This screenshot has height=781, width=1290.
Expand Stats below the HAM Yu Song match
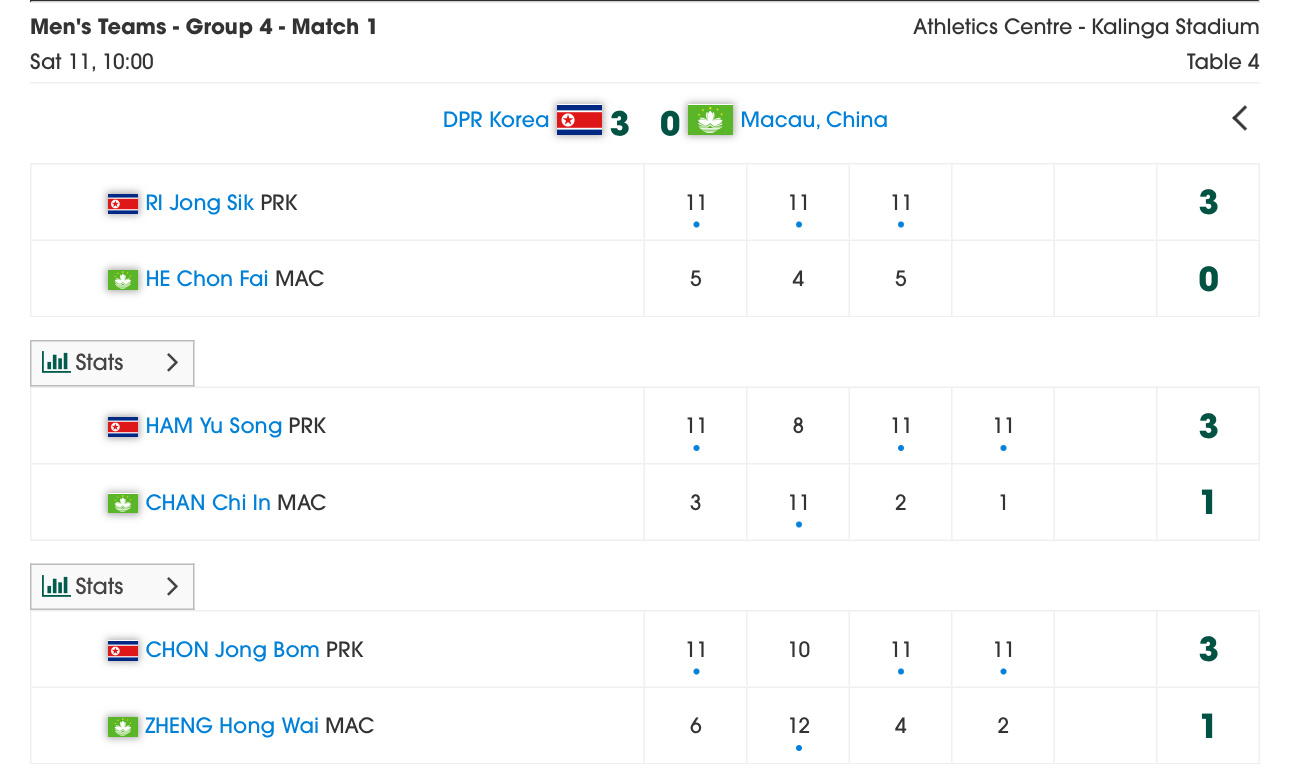pyautogui.click(x=112, y=587)
